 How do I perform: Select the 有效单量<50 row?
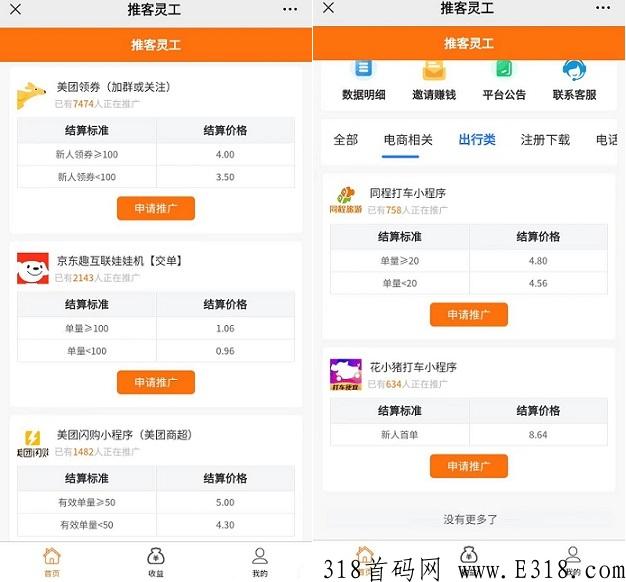coord(156,525)
